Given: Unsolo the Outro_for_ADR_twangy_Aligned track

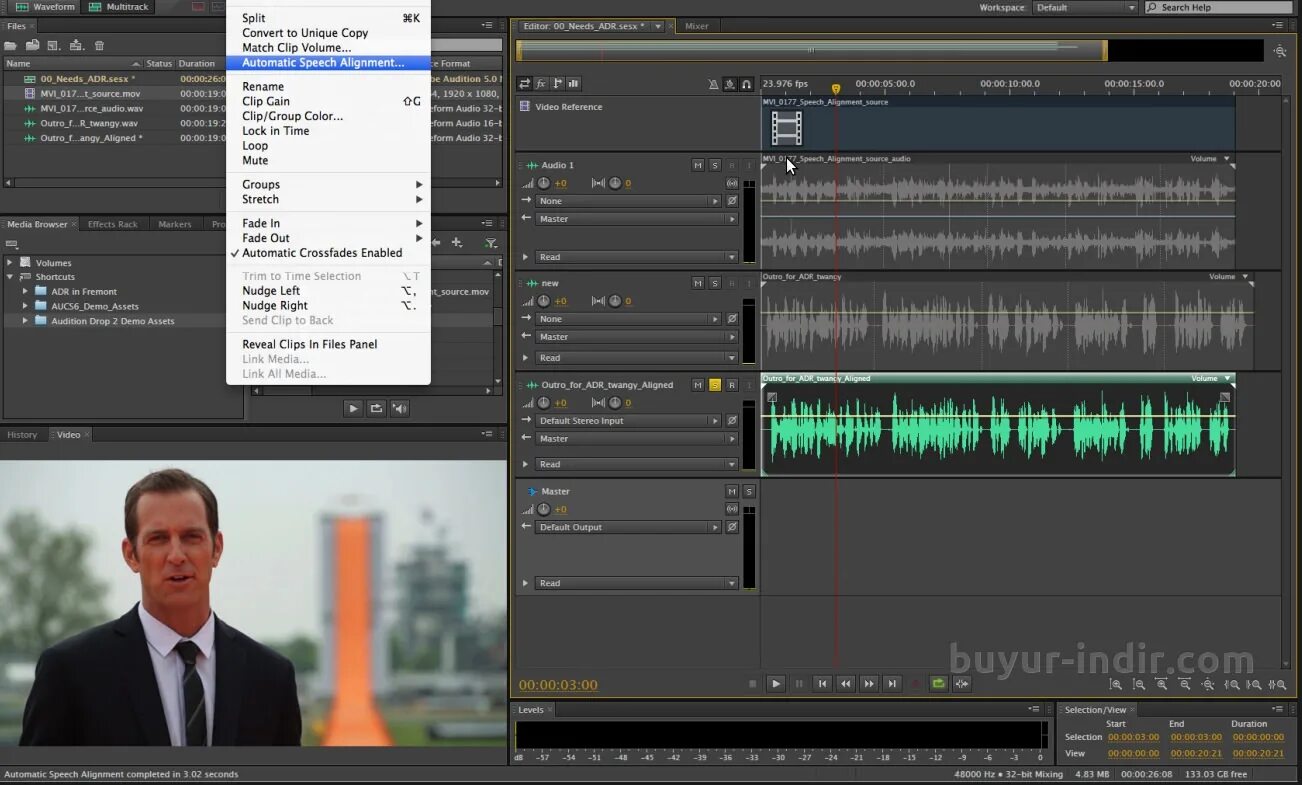Looking at the screenshot, I should point(715,385).
